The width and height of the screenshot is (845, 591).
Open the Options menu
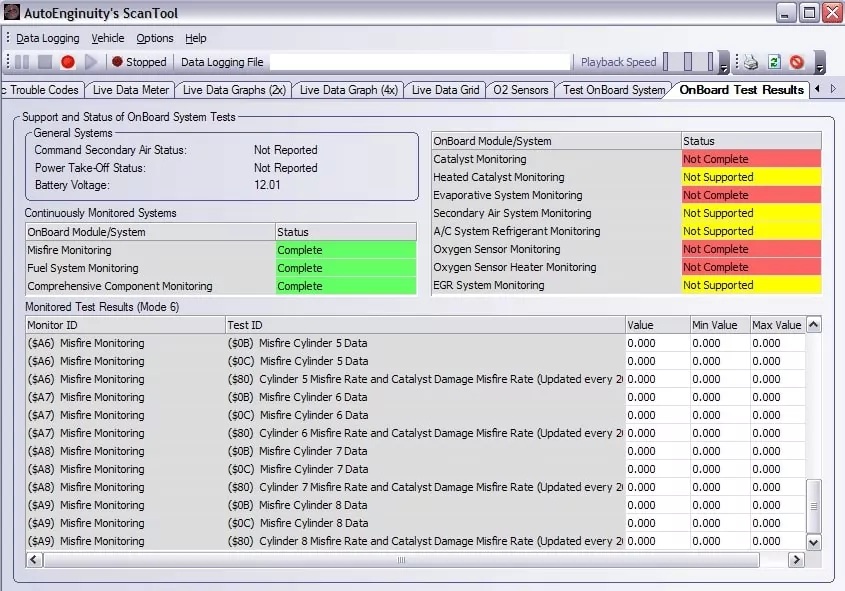pos(155,38)
